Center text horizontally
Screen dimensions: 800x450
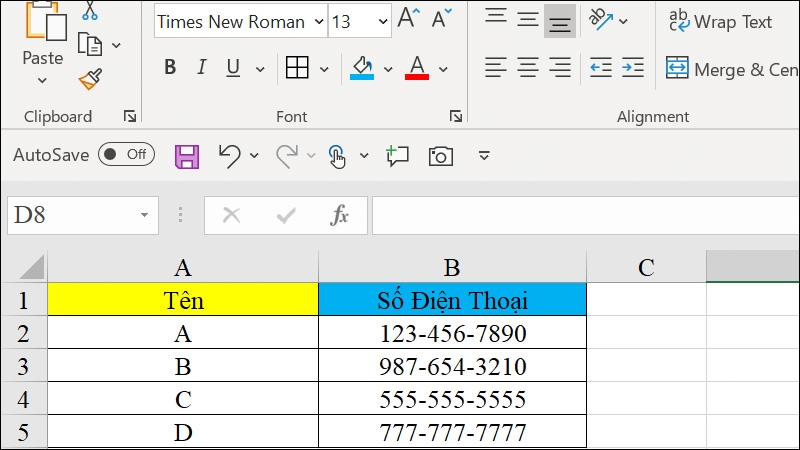[x=528, y=67]
